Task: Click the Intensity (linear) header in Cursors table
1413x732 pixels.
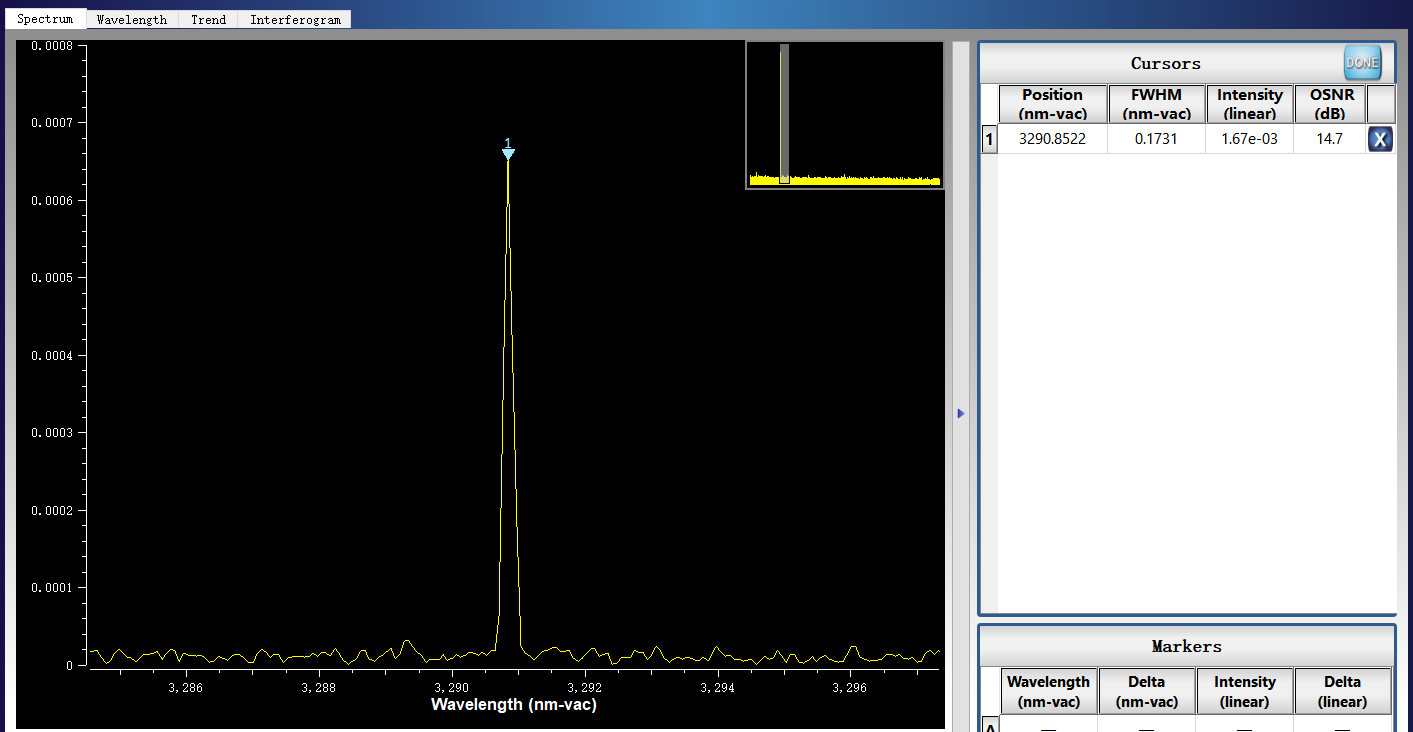Action: 1249,104
